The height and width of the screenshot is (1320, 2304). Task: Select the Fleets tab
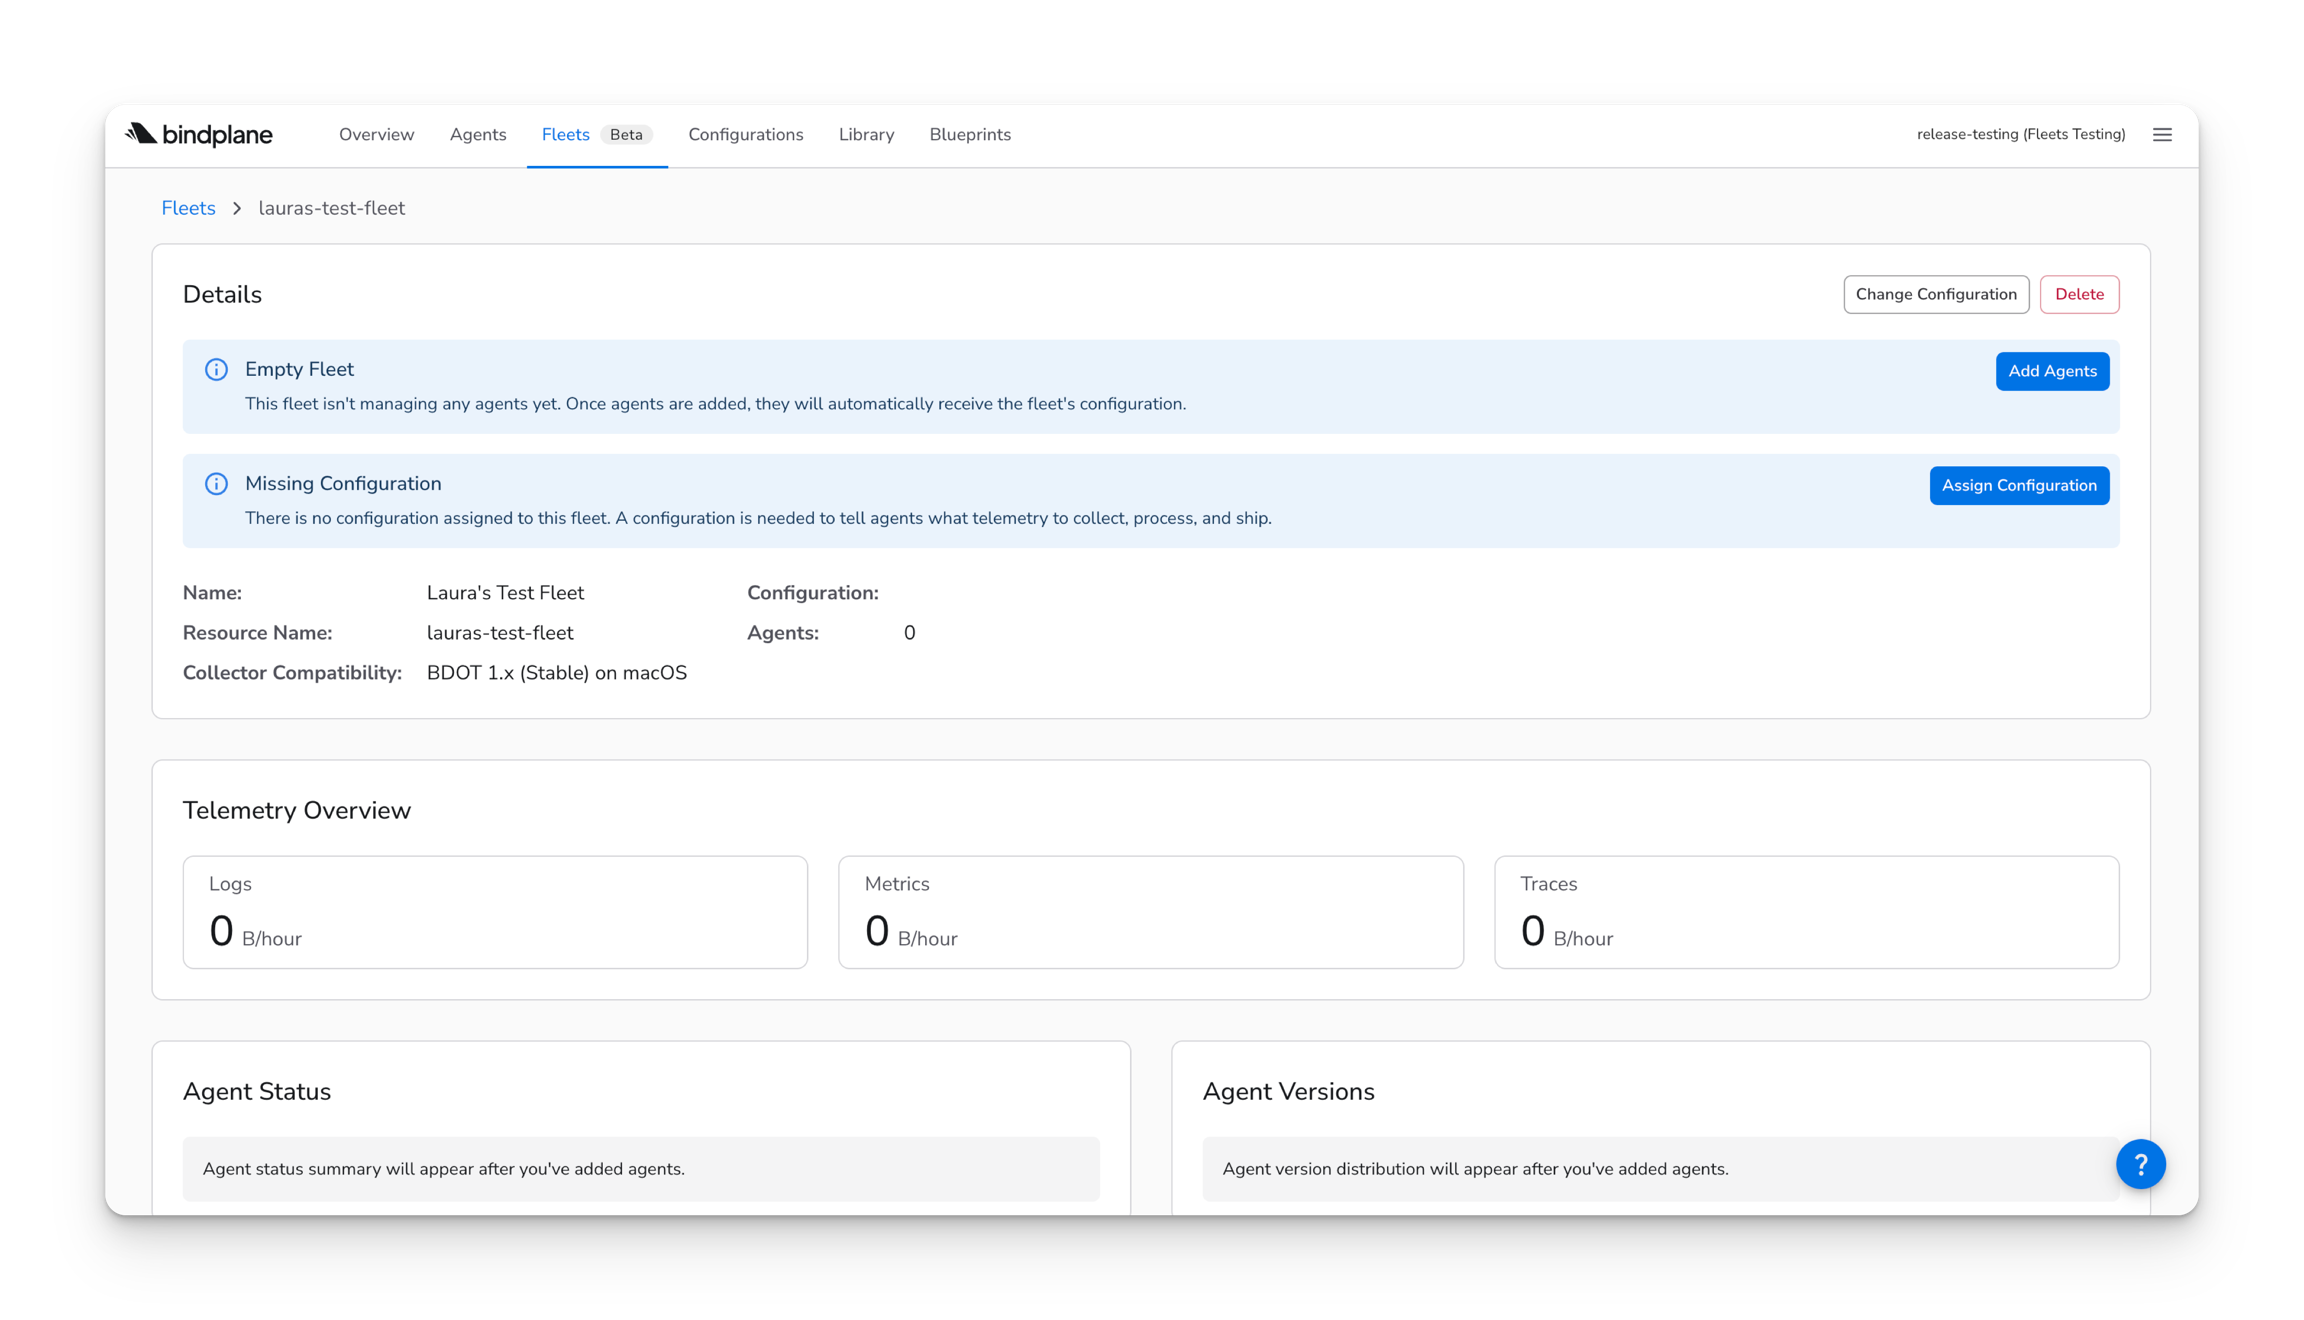tap(565, 135)
